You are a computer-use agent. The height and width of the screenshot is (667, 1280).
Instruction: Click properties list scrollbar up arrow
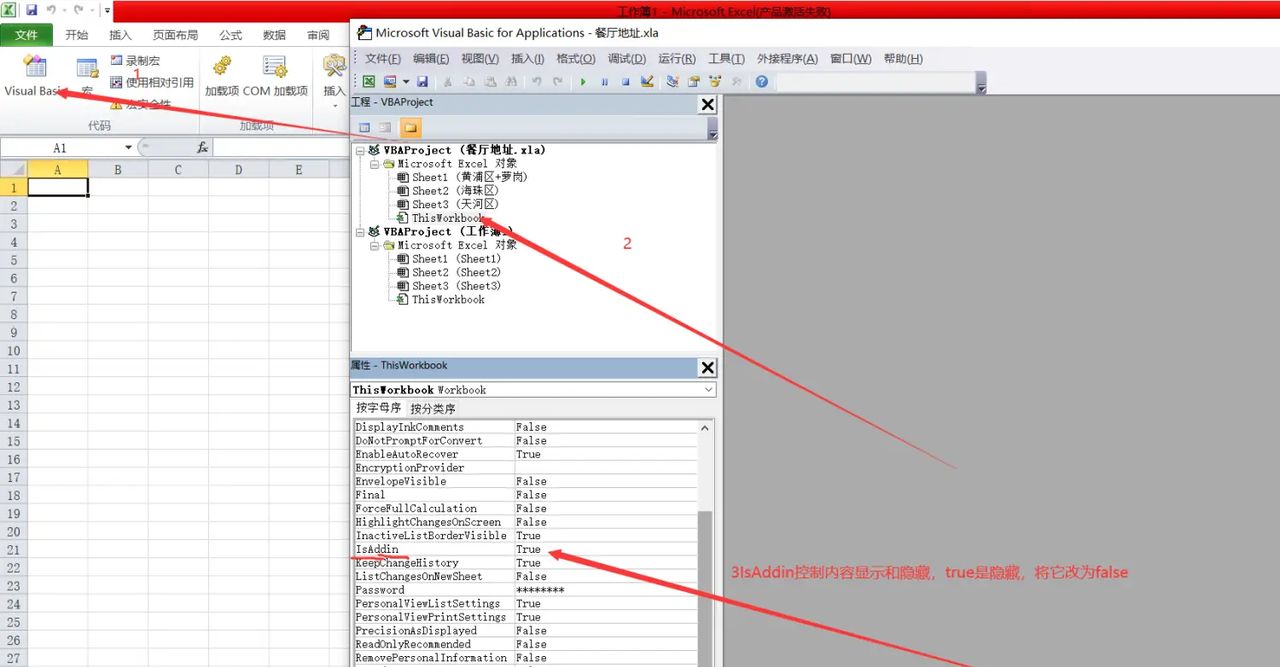pyautogui.click(x=705, y=428)
